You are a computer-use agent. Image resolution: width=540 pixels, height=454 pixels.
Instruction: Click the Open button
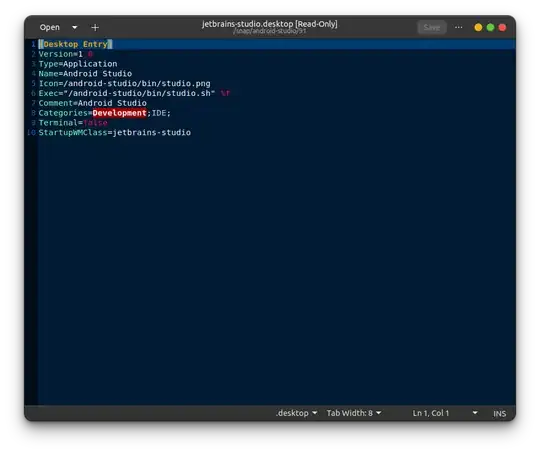[50, 27]
